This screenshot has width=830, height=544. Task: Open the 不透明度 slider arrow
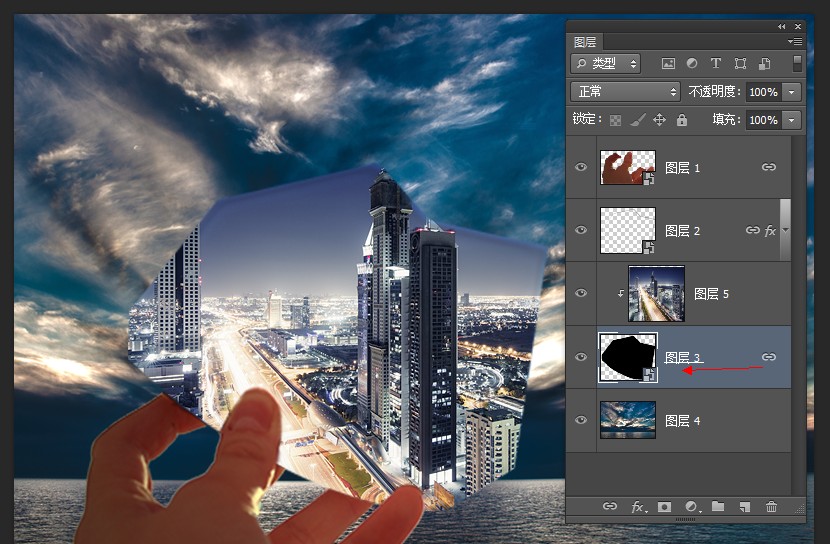(791, 92)
